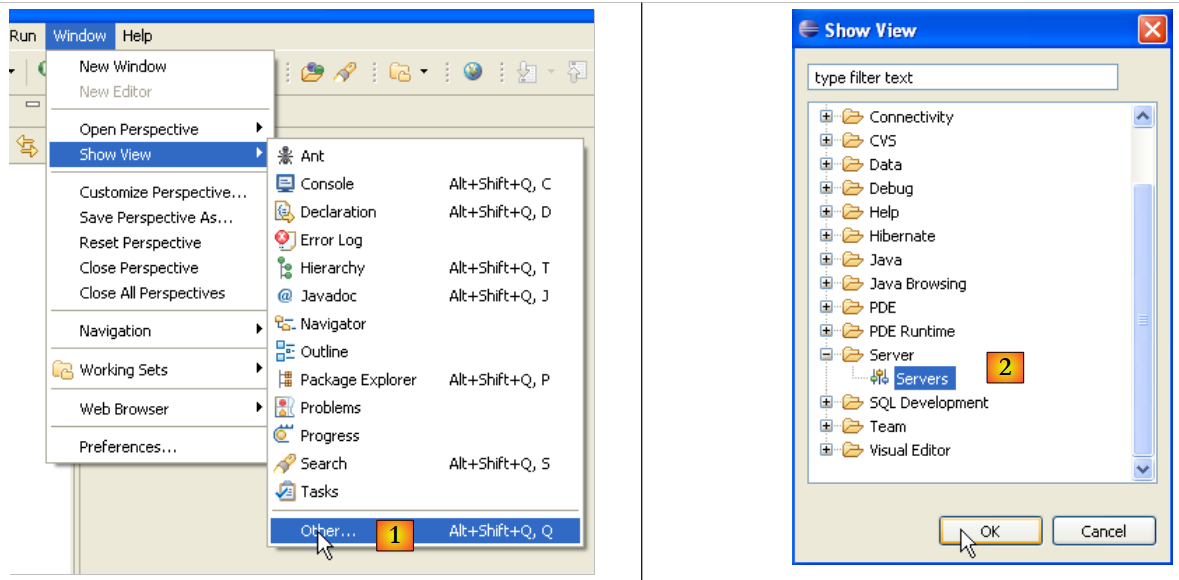Click the Tasks view icon
The width and height of the screenshot is (1179, 580).
(285, 492)
